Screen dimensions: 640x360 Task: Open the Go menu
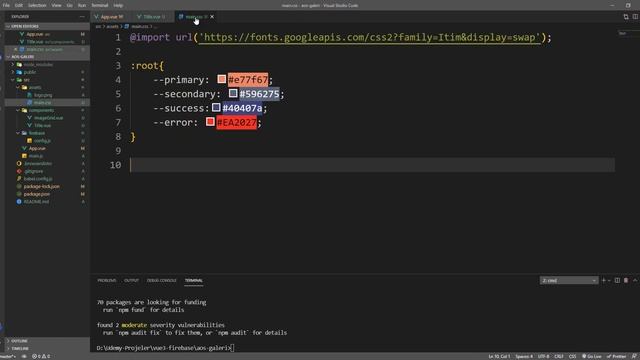(69, 5)
